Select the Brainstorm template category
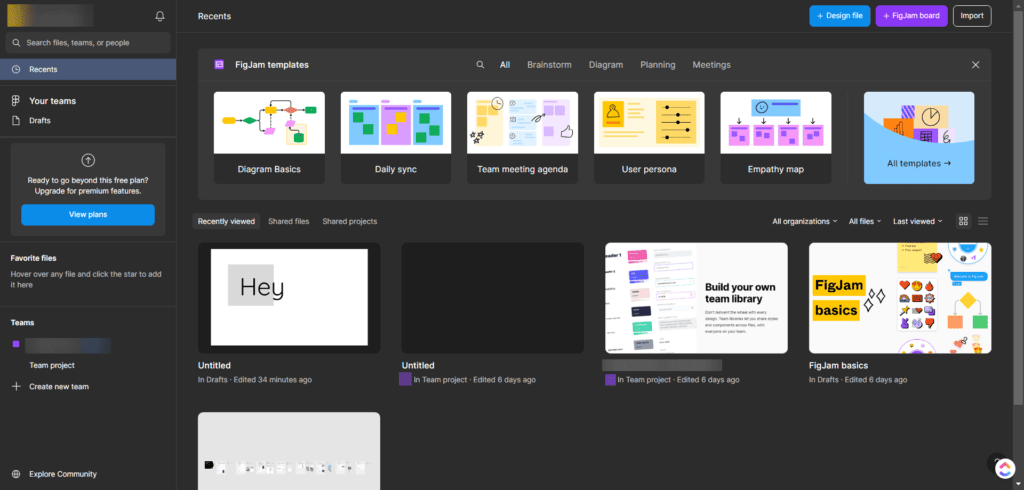 coord(549,65)
